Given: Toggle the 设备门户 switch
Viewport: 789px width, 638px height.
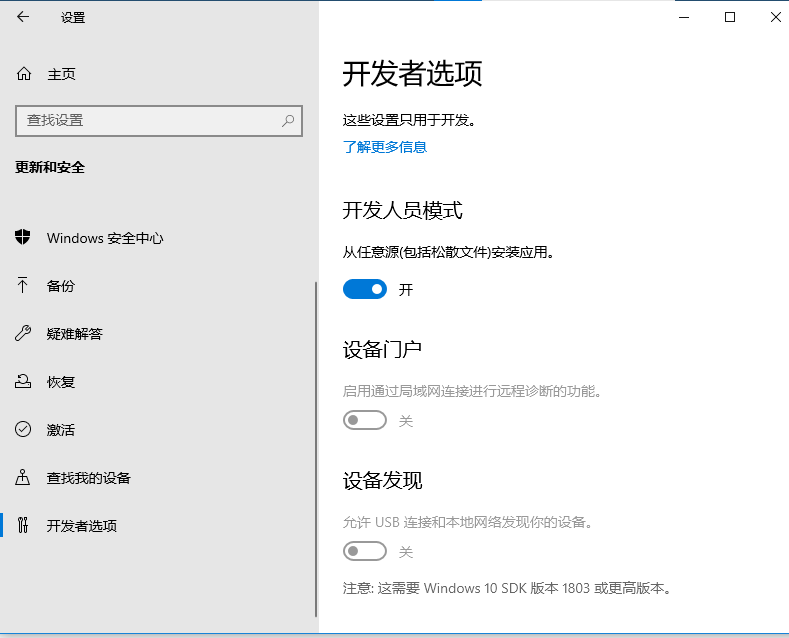Looking at the screenshot, I should coord(365,420).
